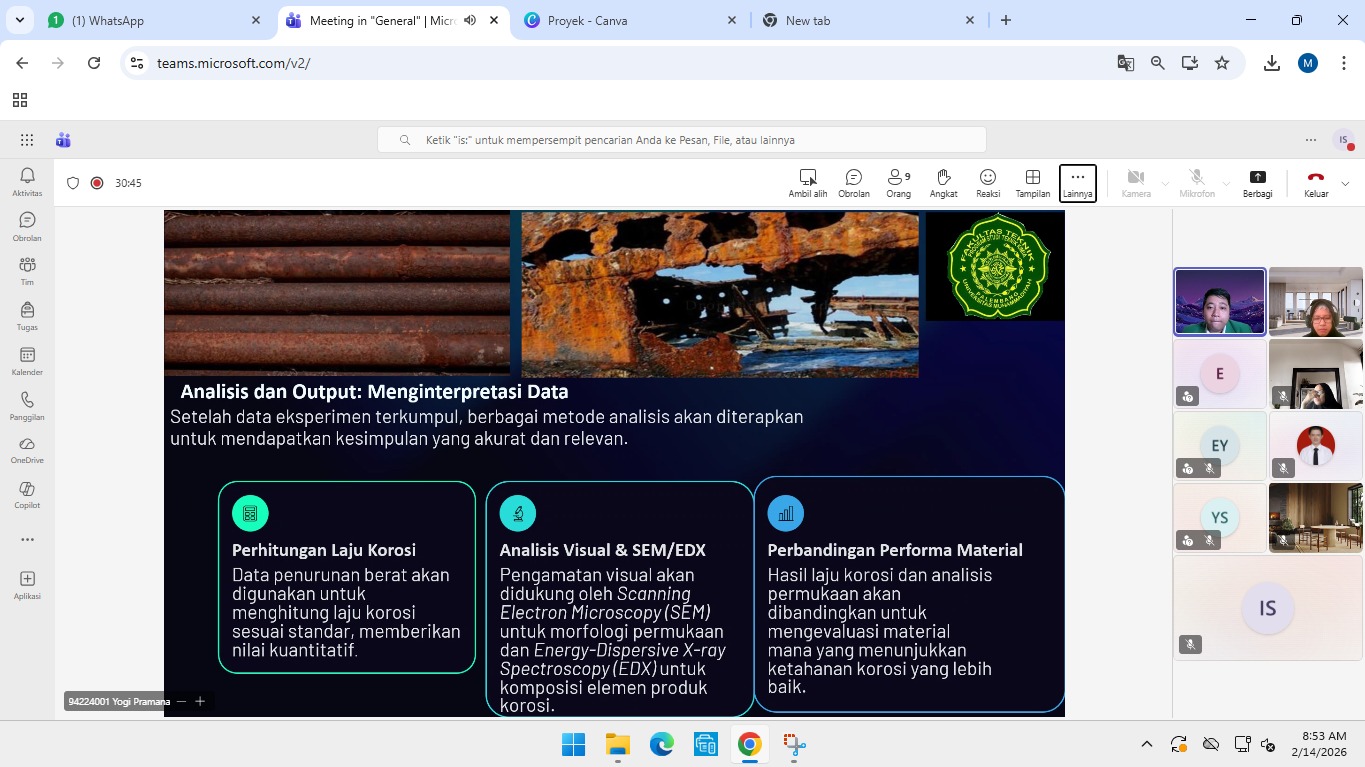The height and width of the screenshot is (767, 1365).
Task: Raise hand with the Angkat button
Action: (943, 182)
